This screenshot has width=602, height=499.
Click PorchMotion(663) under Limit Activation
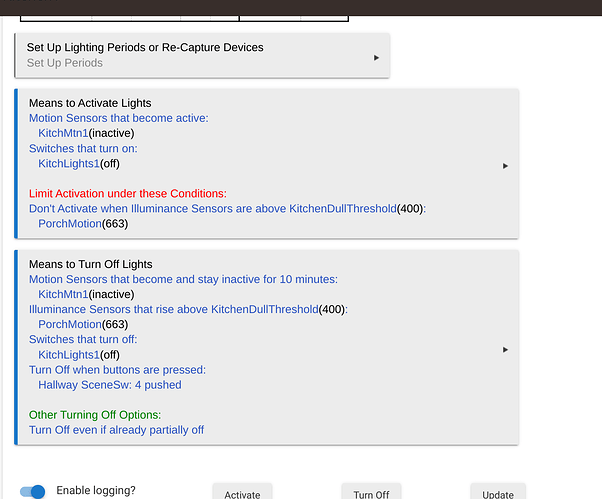[83, 224]
